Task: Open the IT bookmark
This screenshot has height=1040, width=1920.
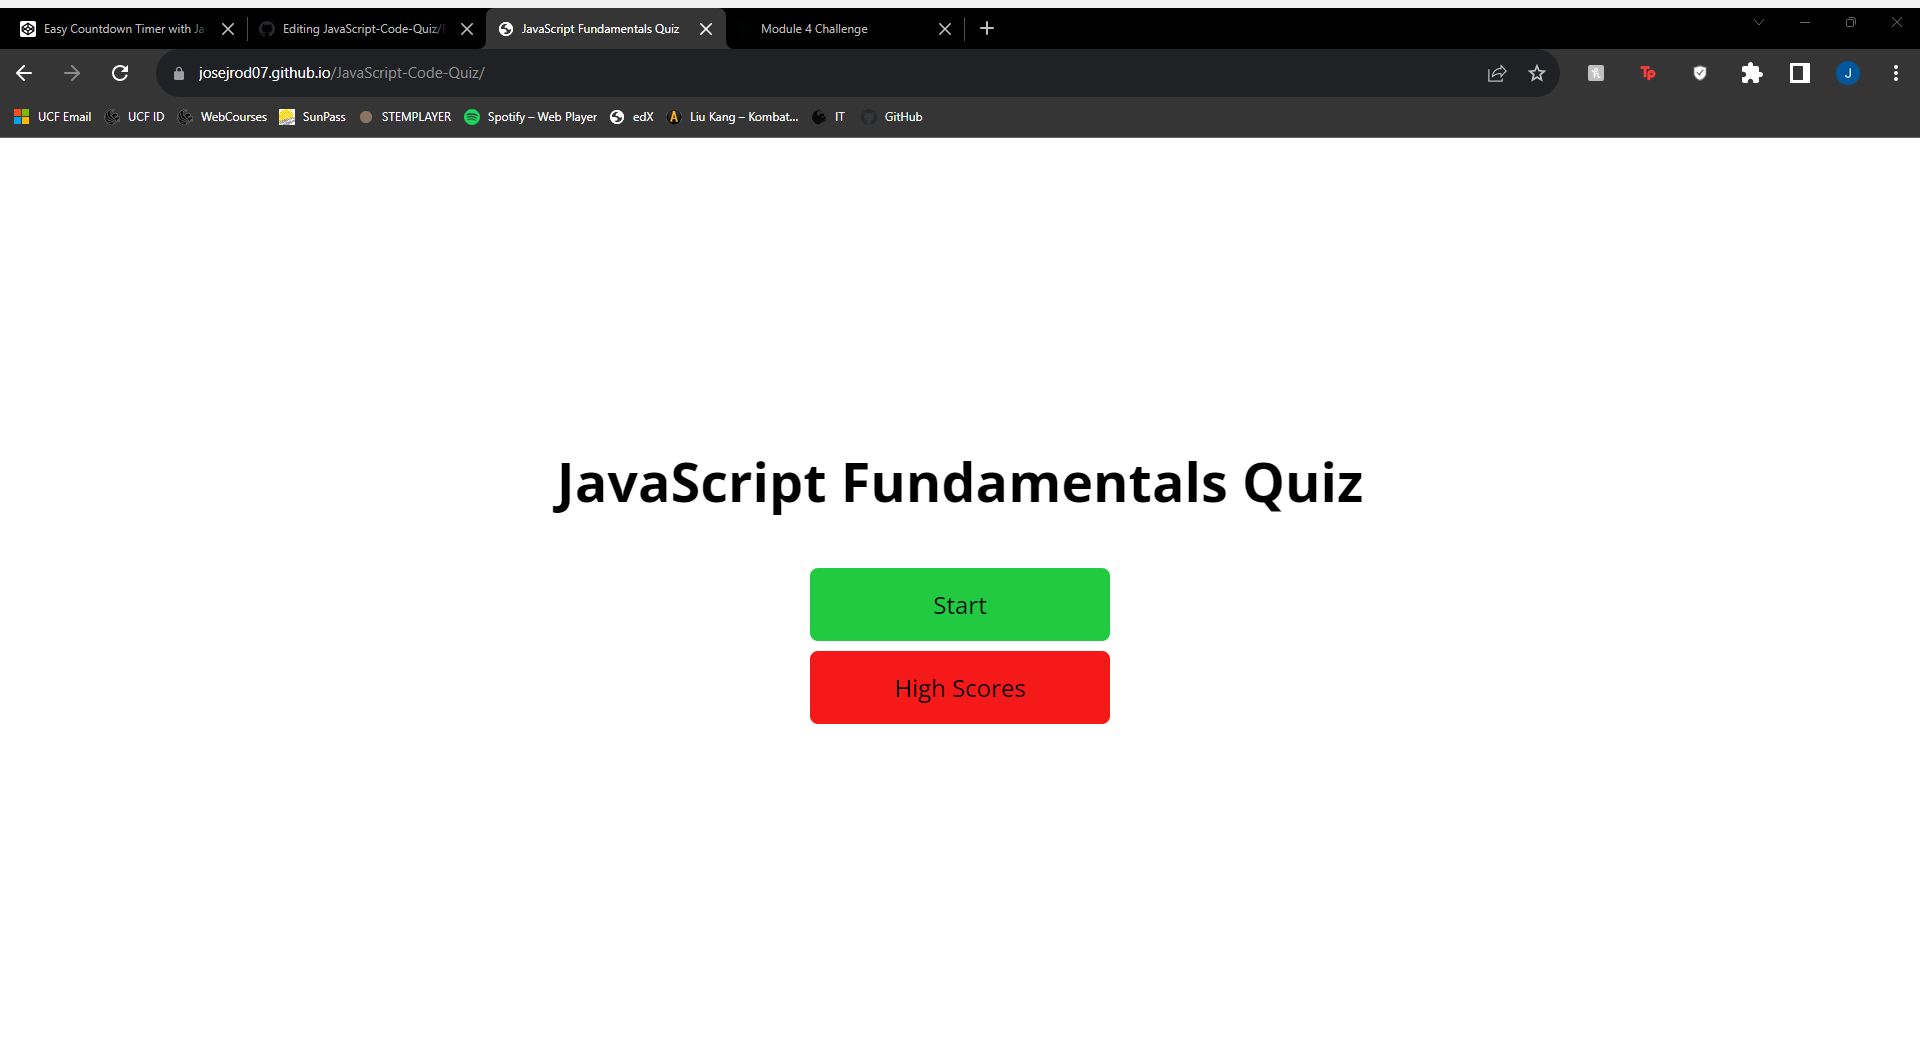Action: (x=829, y=117)
